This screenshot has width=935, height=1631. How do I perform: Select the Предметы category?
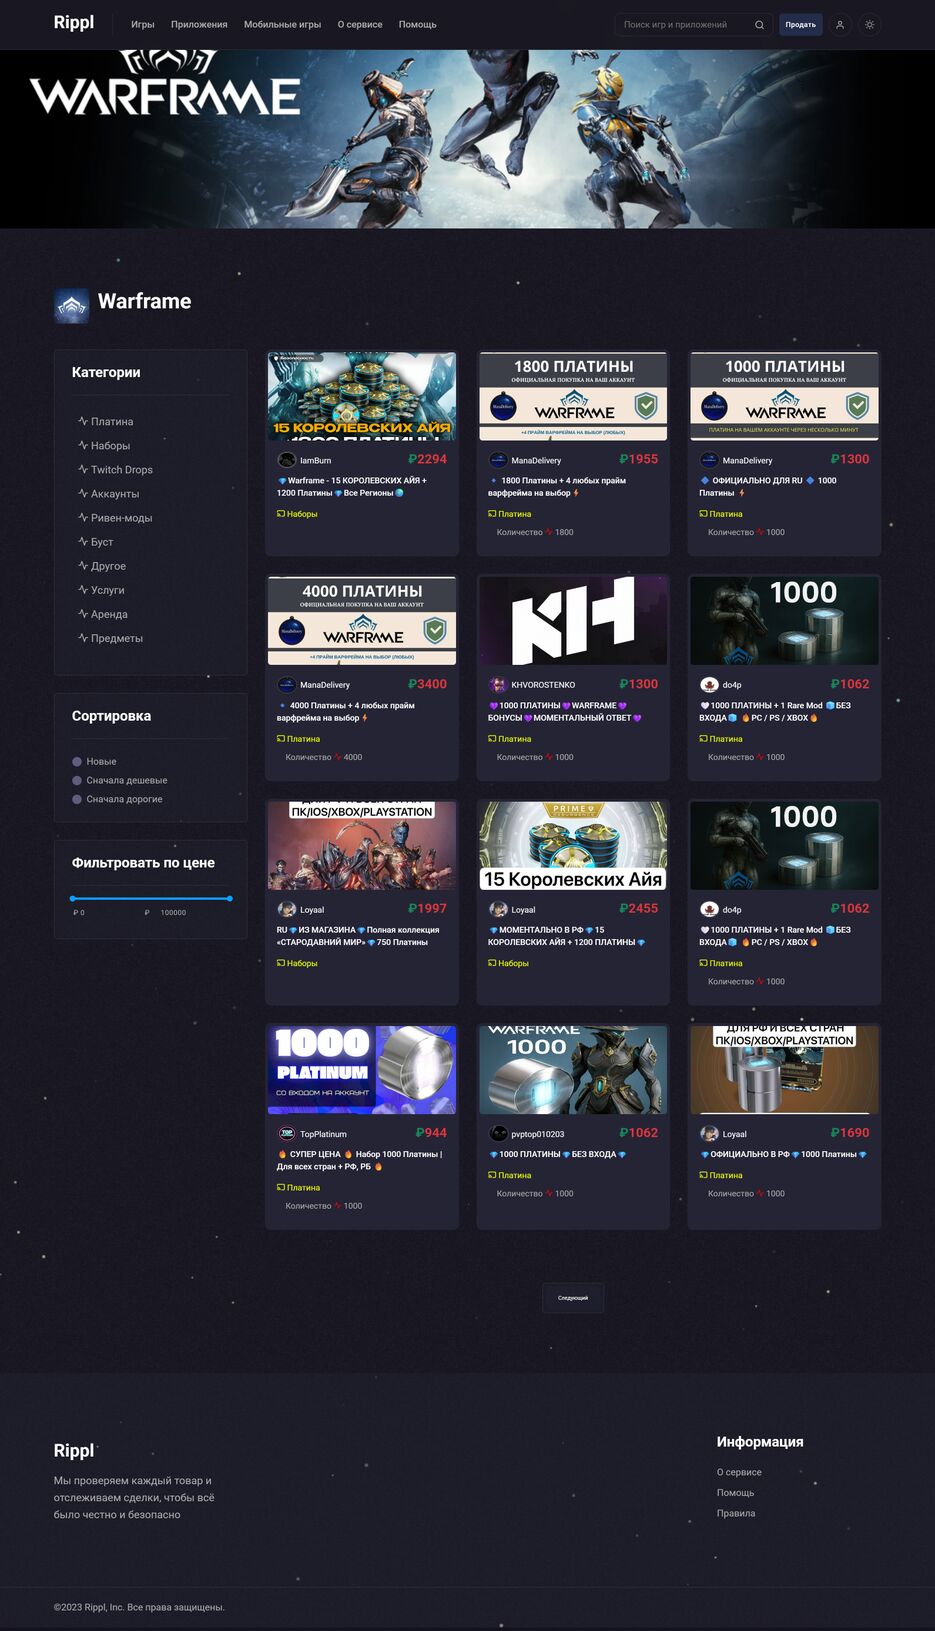110,638
